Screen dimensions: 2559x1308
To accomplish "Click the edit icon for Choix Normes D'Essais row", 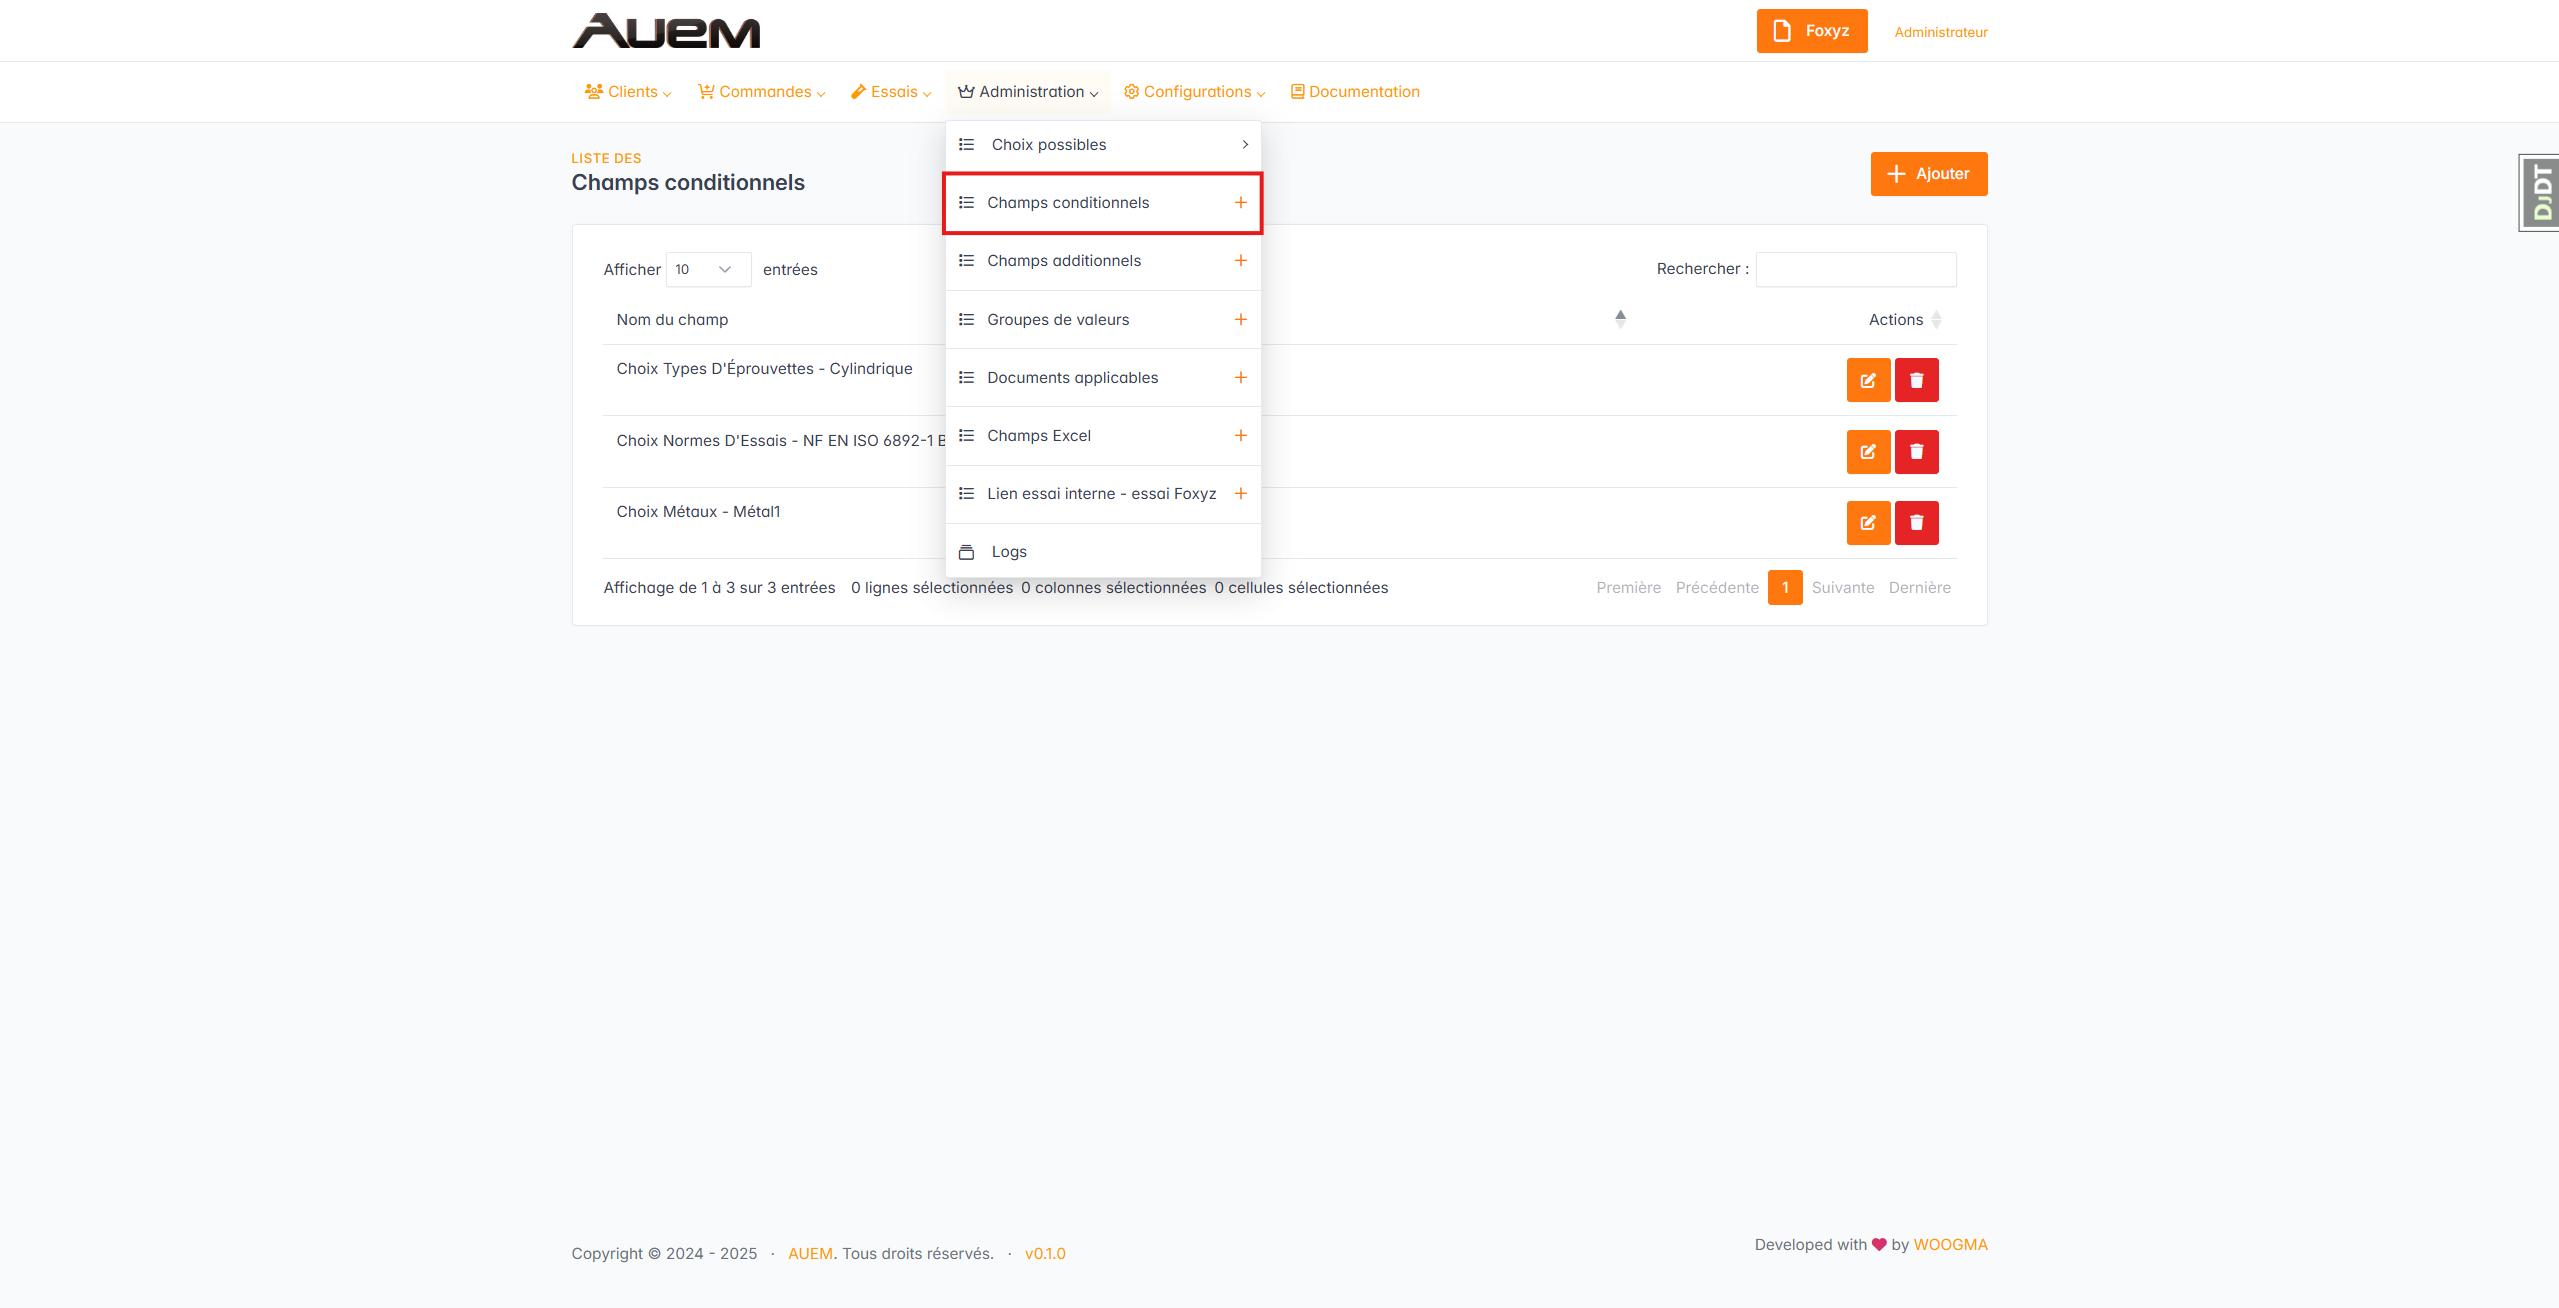I will (x=1867, y=452).
